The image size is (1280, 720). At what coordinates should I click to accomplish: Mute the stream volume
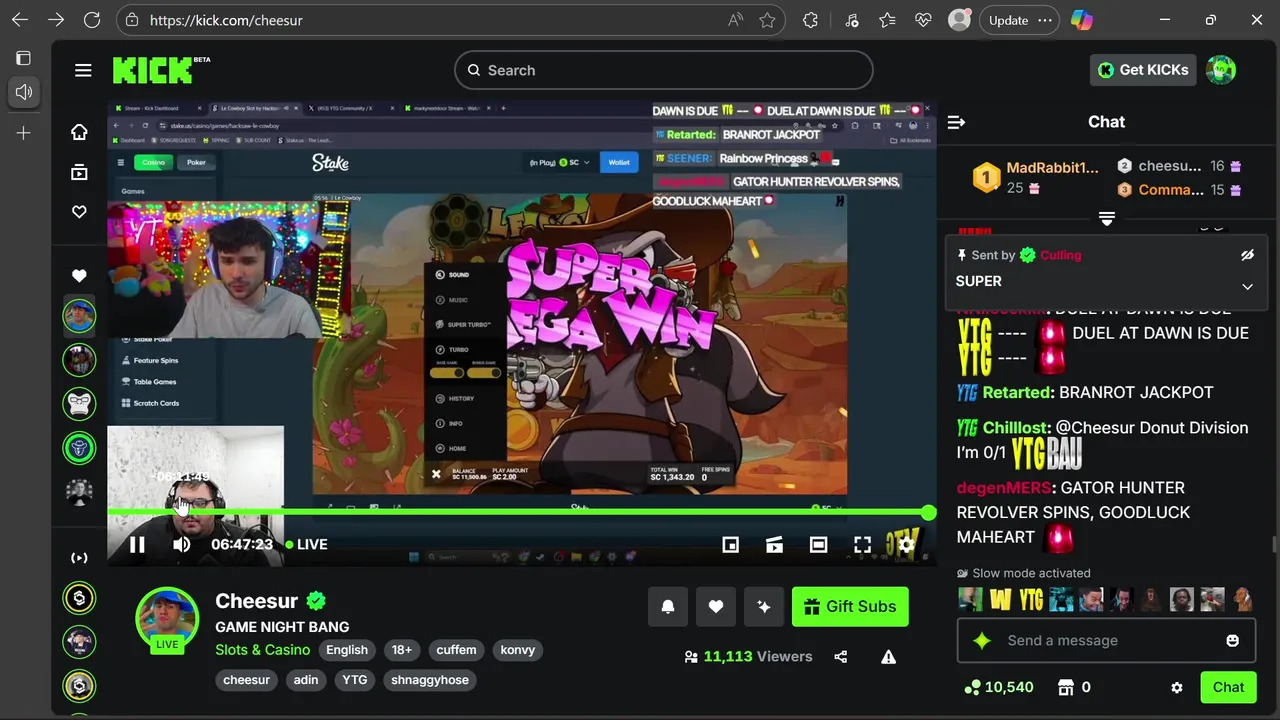click(181, 544)
